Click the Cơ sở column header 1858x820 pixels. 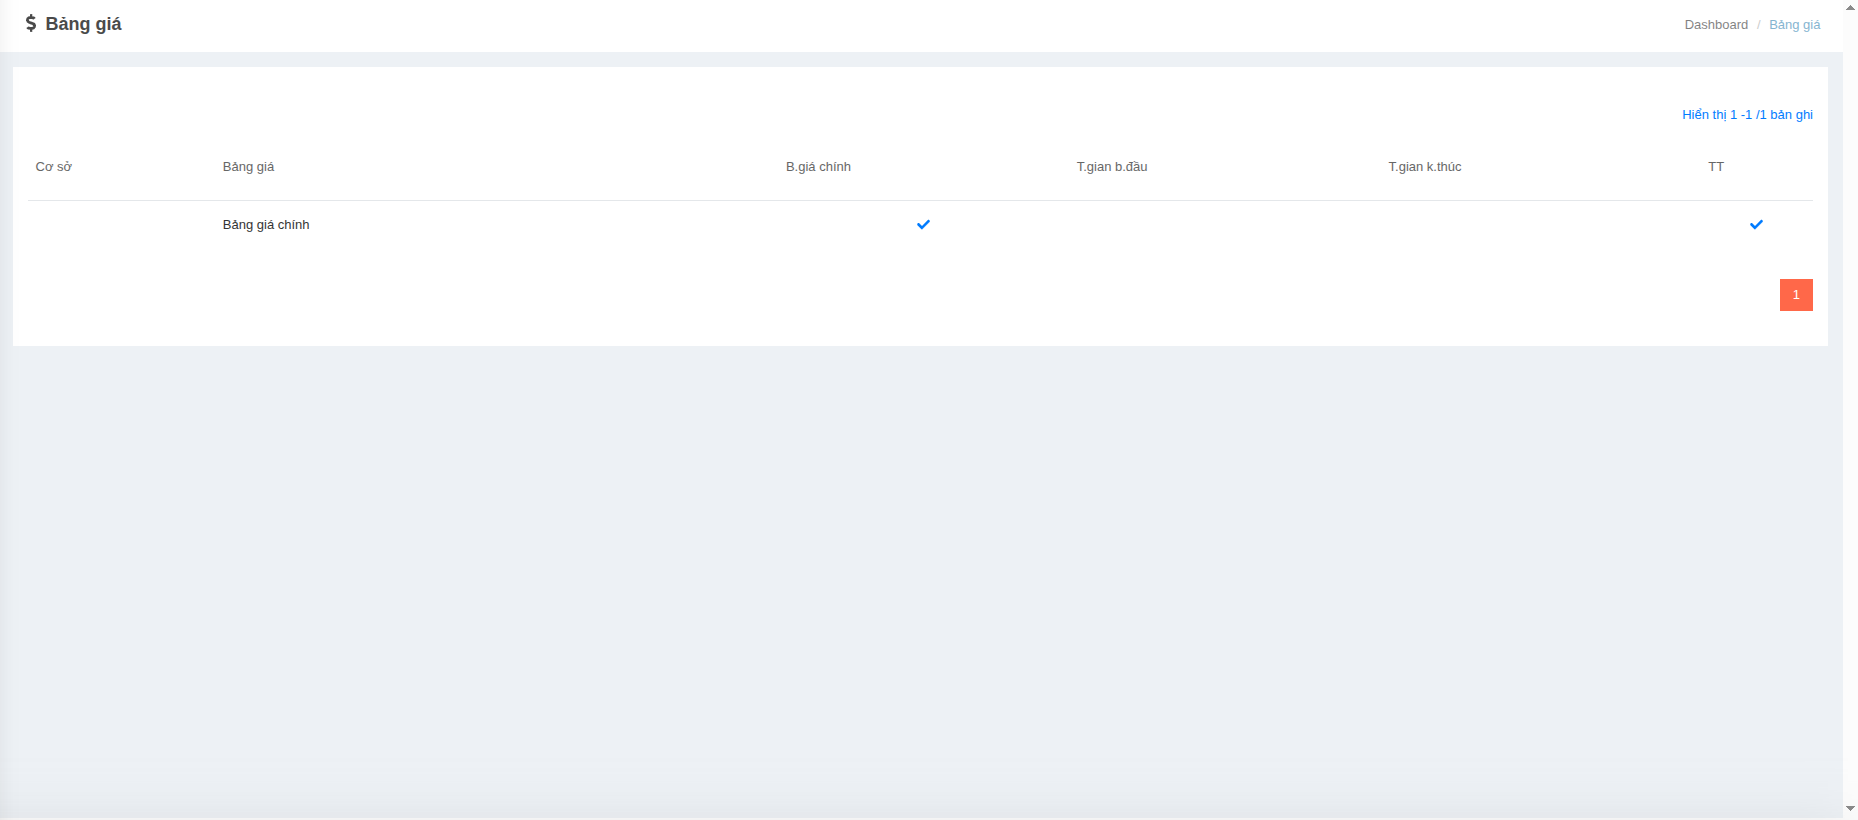[54, 167]
